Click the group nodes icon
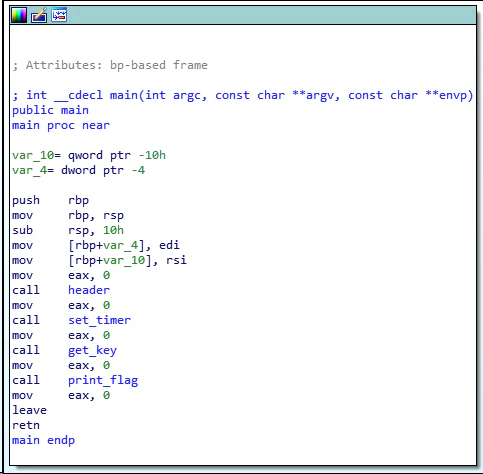 [x=59, y=15]
